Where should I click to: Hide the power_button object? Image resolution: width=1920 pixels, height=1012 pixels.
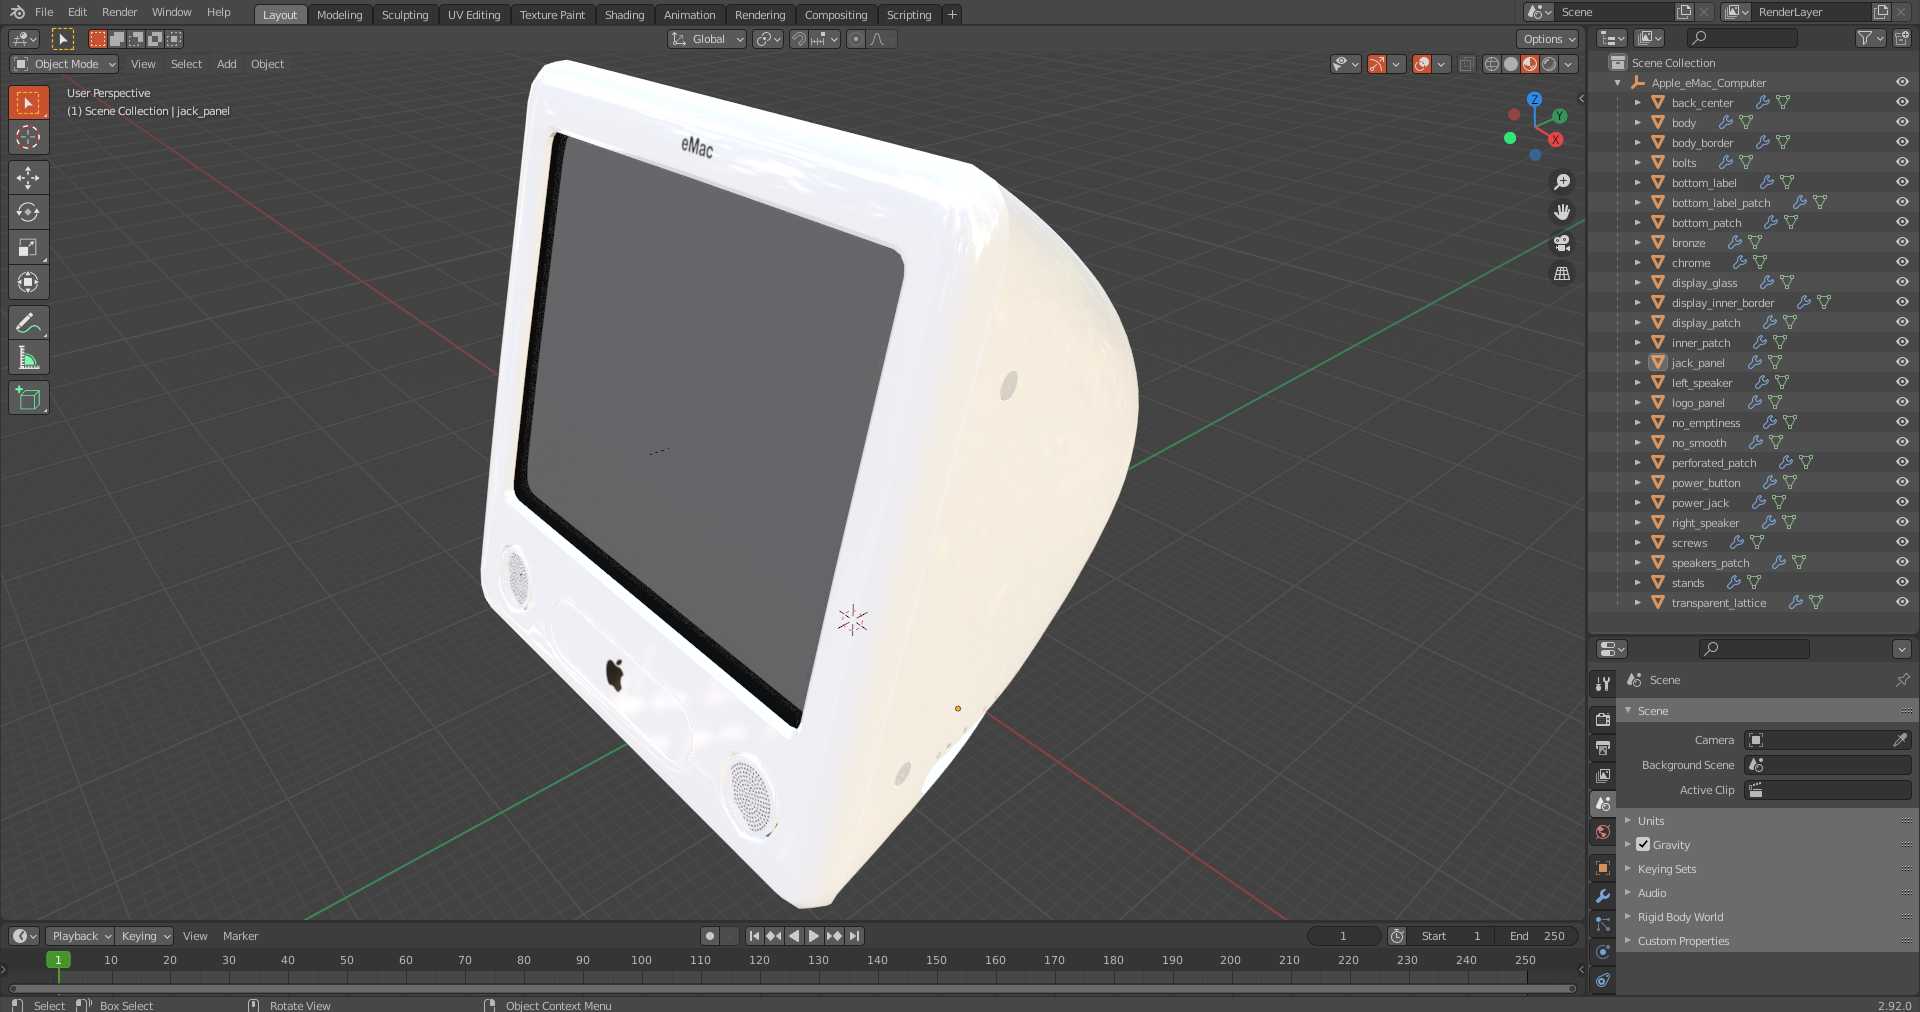1902,482
